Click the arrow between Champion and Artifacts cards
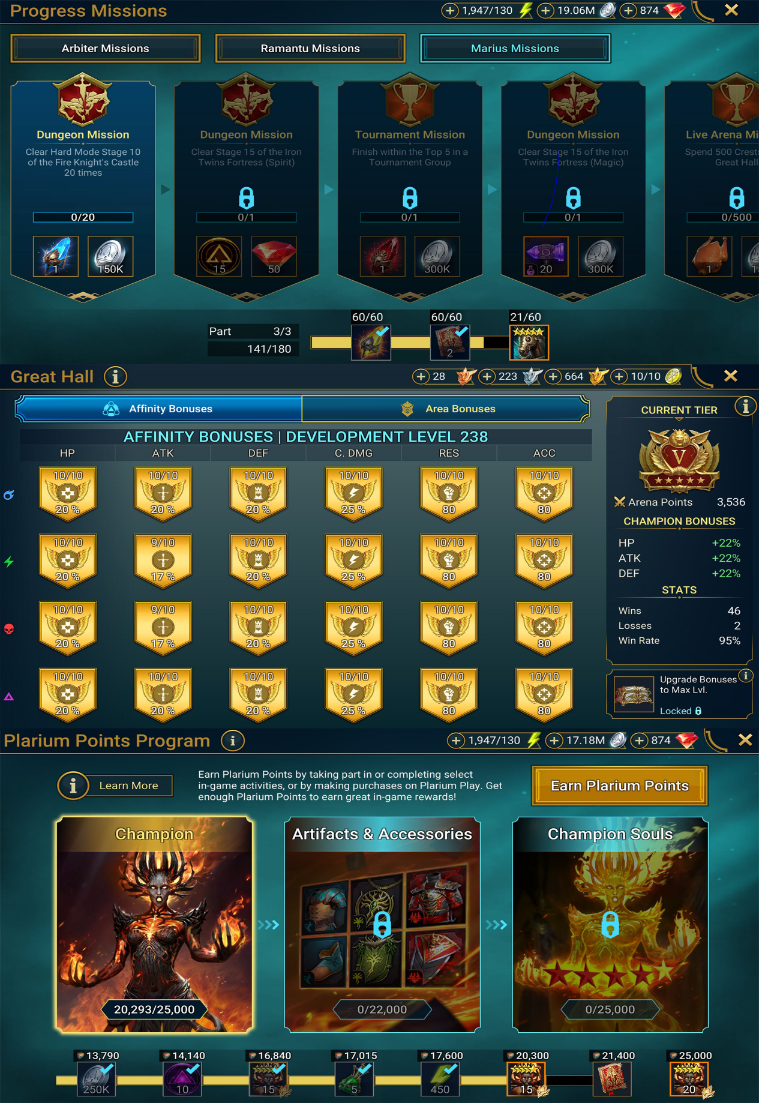Screen dimensions: 759x1103 (x=268, y=924)
